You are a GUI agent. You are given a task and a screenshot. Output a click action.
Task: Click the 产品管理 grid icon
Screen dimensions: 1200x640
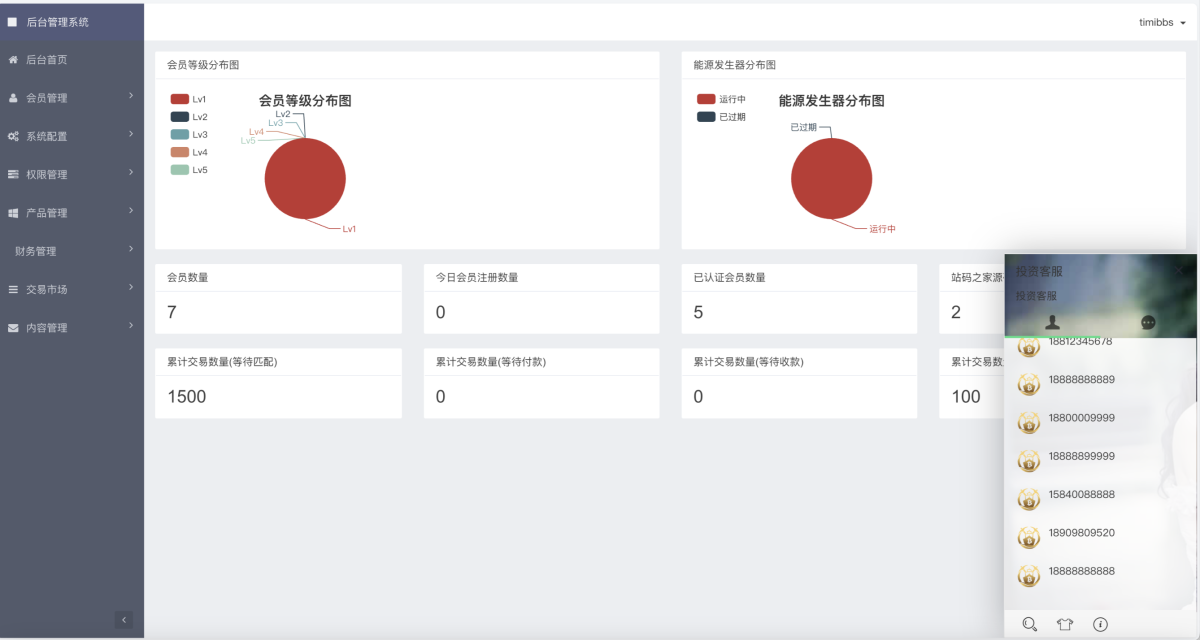coord(13,213)
